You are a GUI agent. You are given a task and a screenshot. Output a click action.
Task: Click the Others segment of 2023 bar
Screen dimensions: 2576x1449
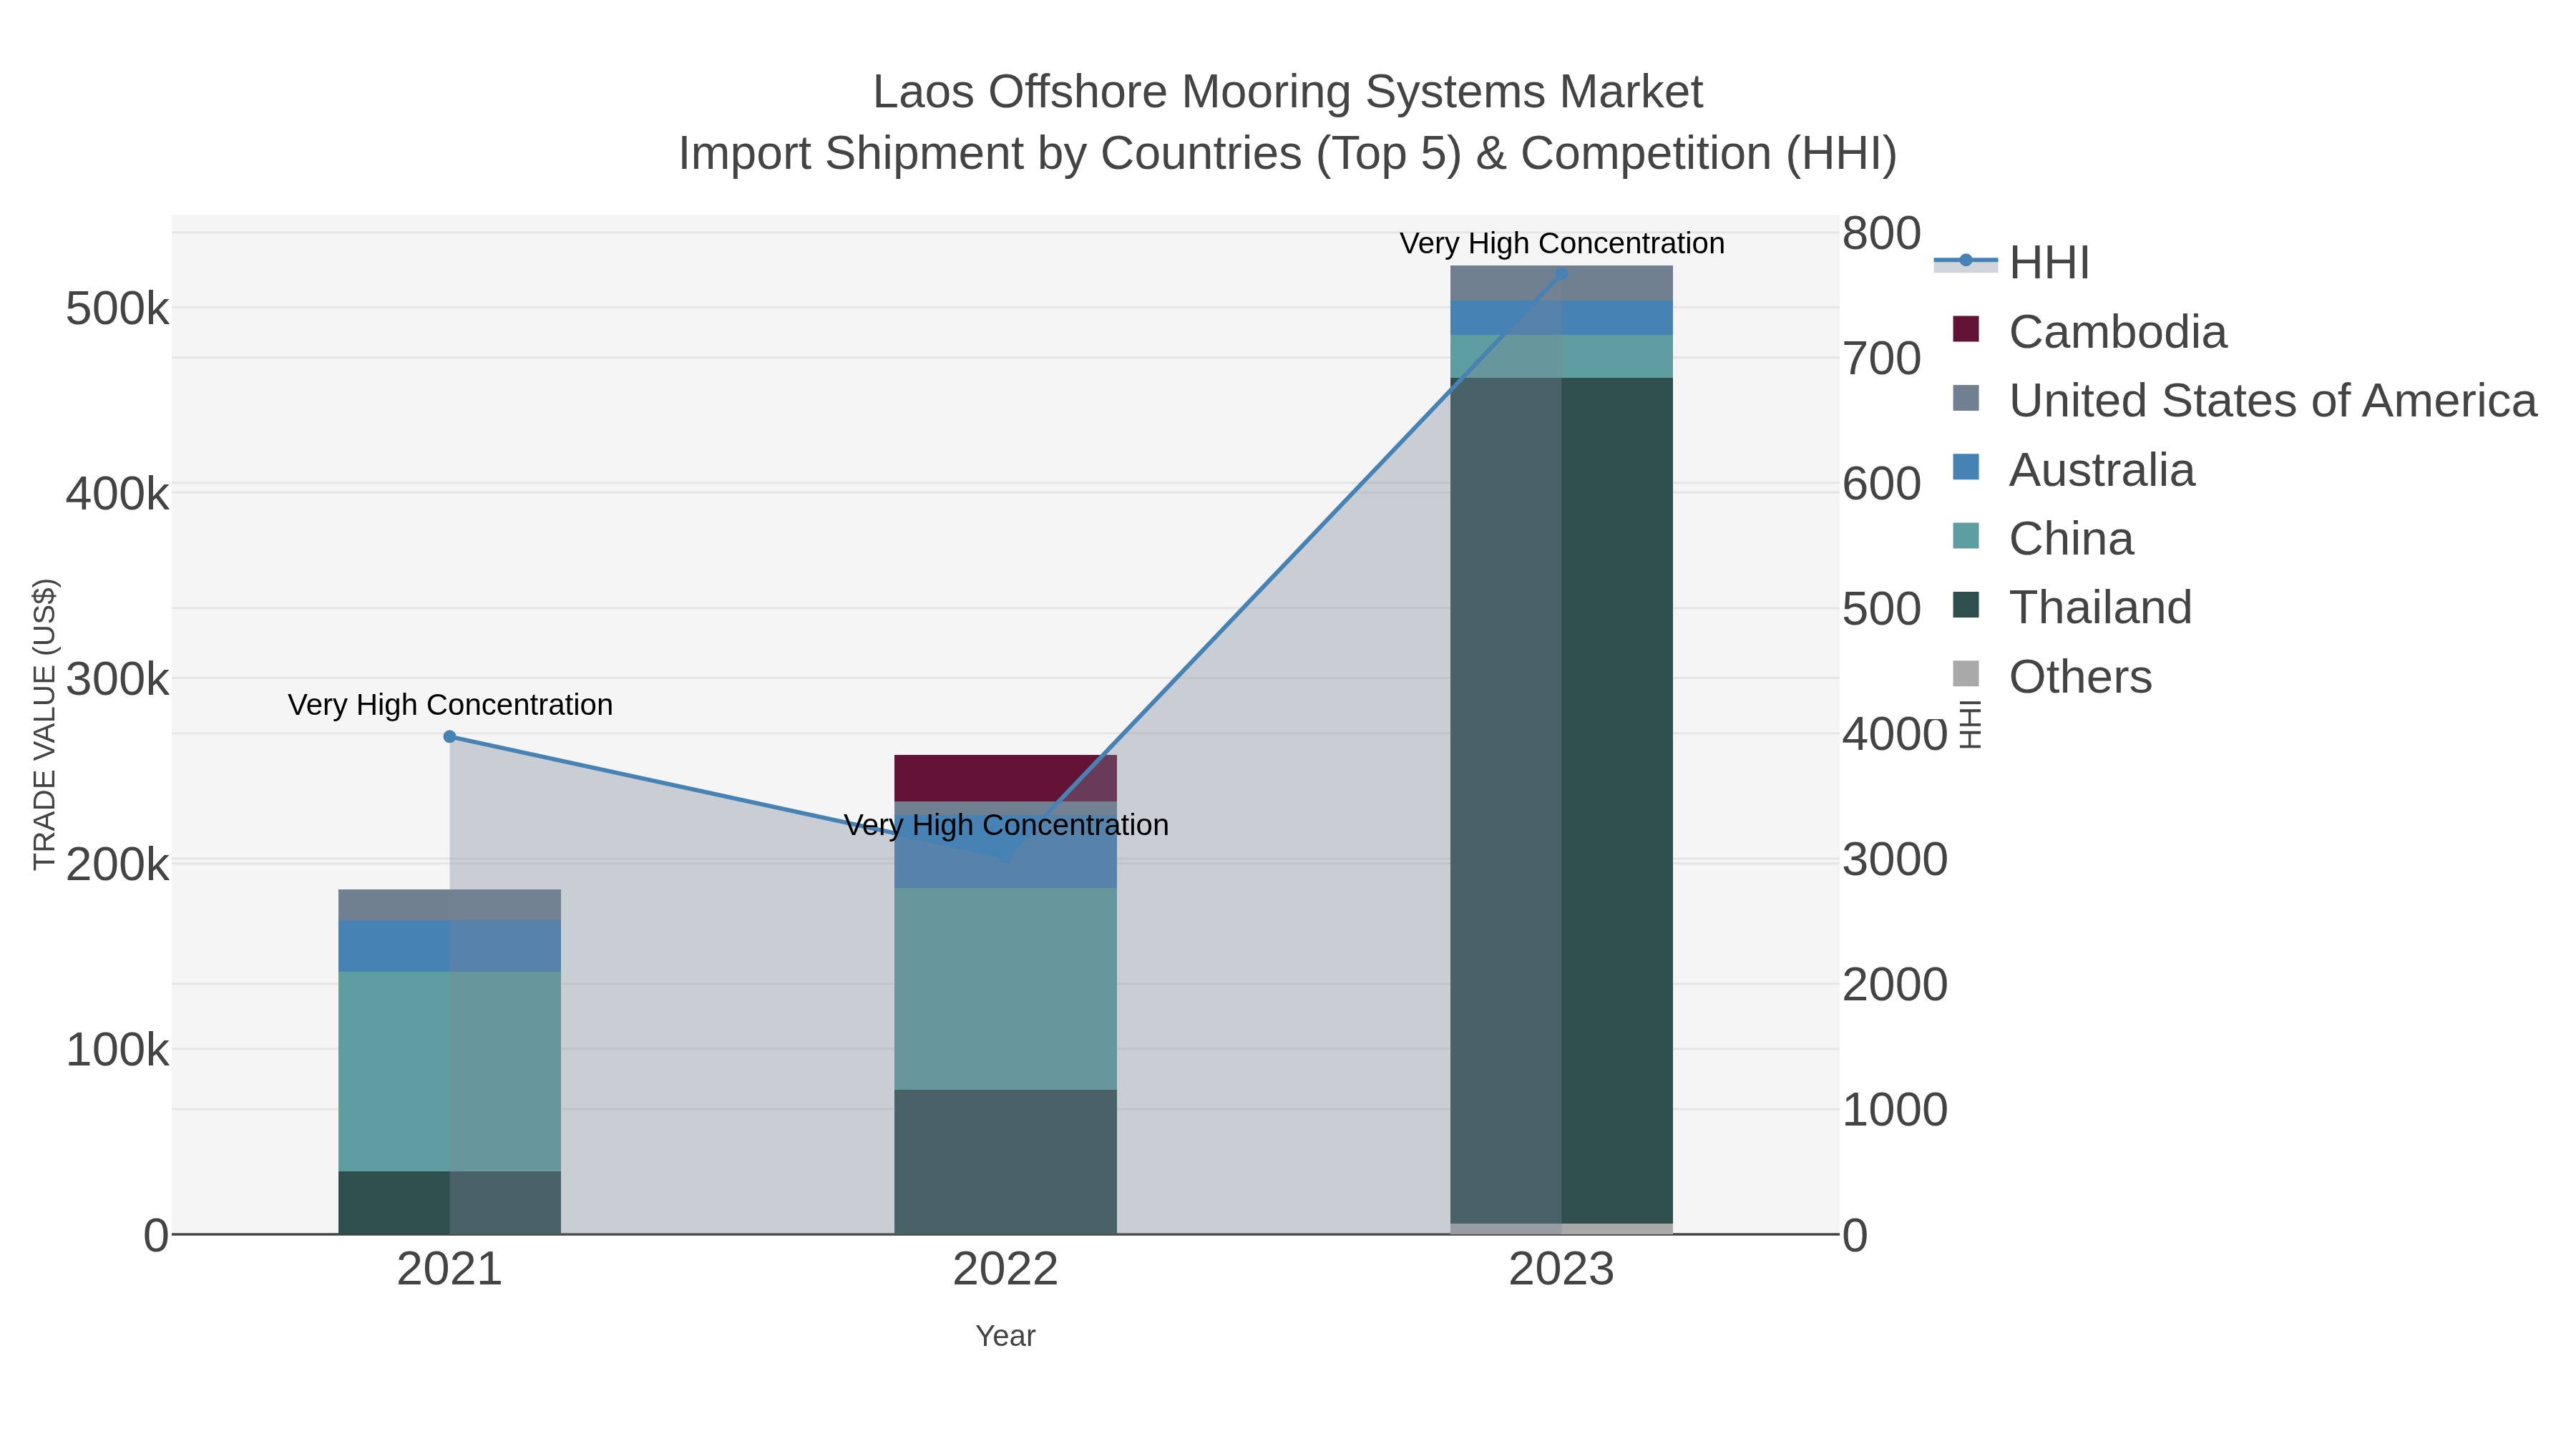(x=1562, y=1229)
